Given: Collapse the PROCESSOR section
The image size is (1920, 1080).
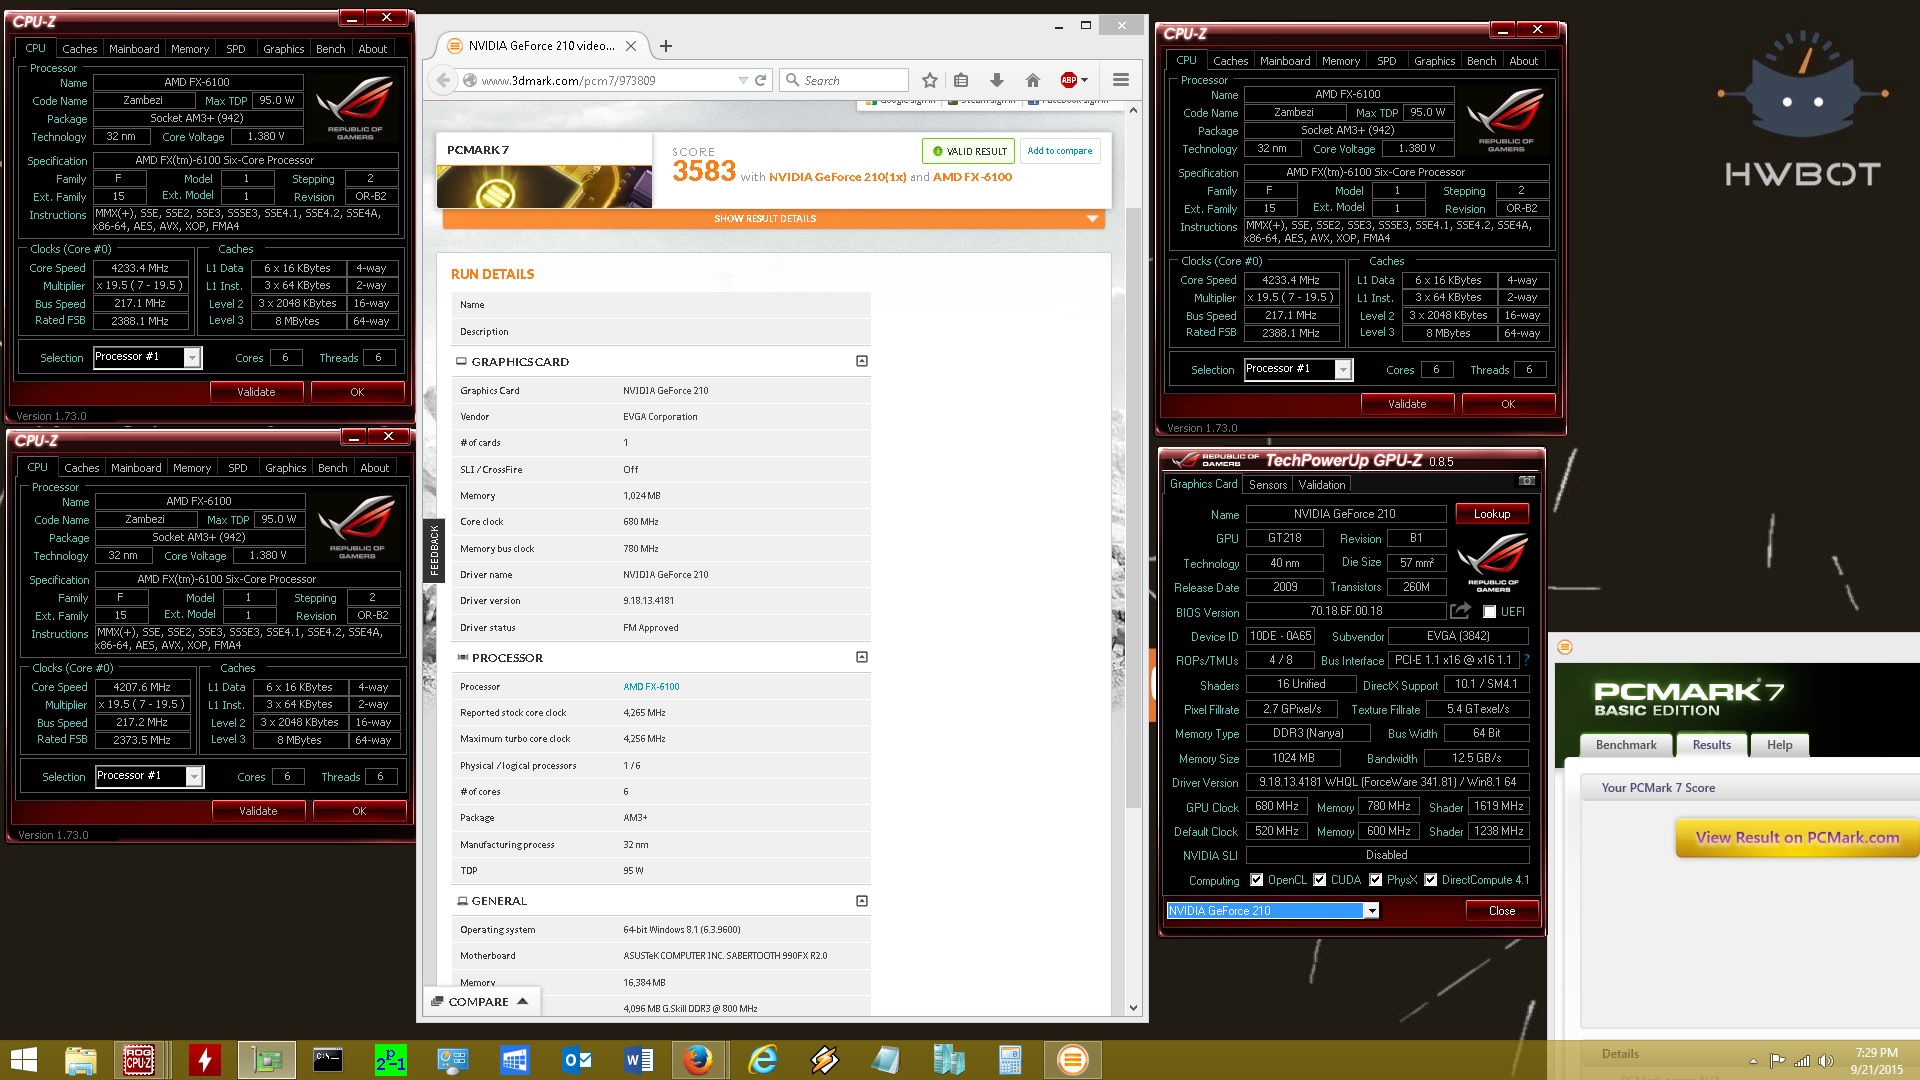Looking at the screenshot, I should point(862,657).
